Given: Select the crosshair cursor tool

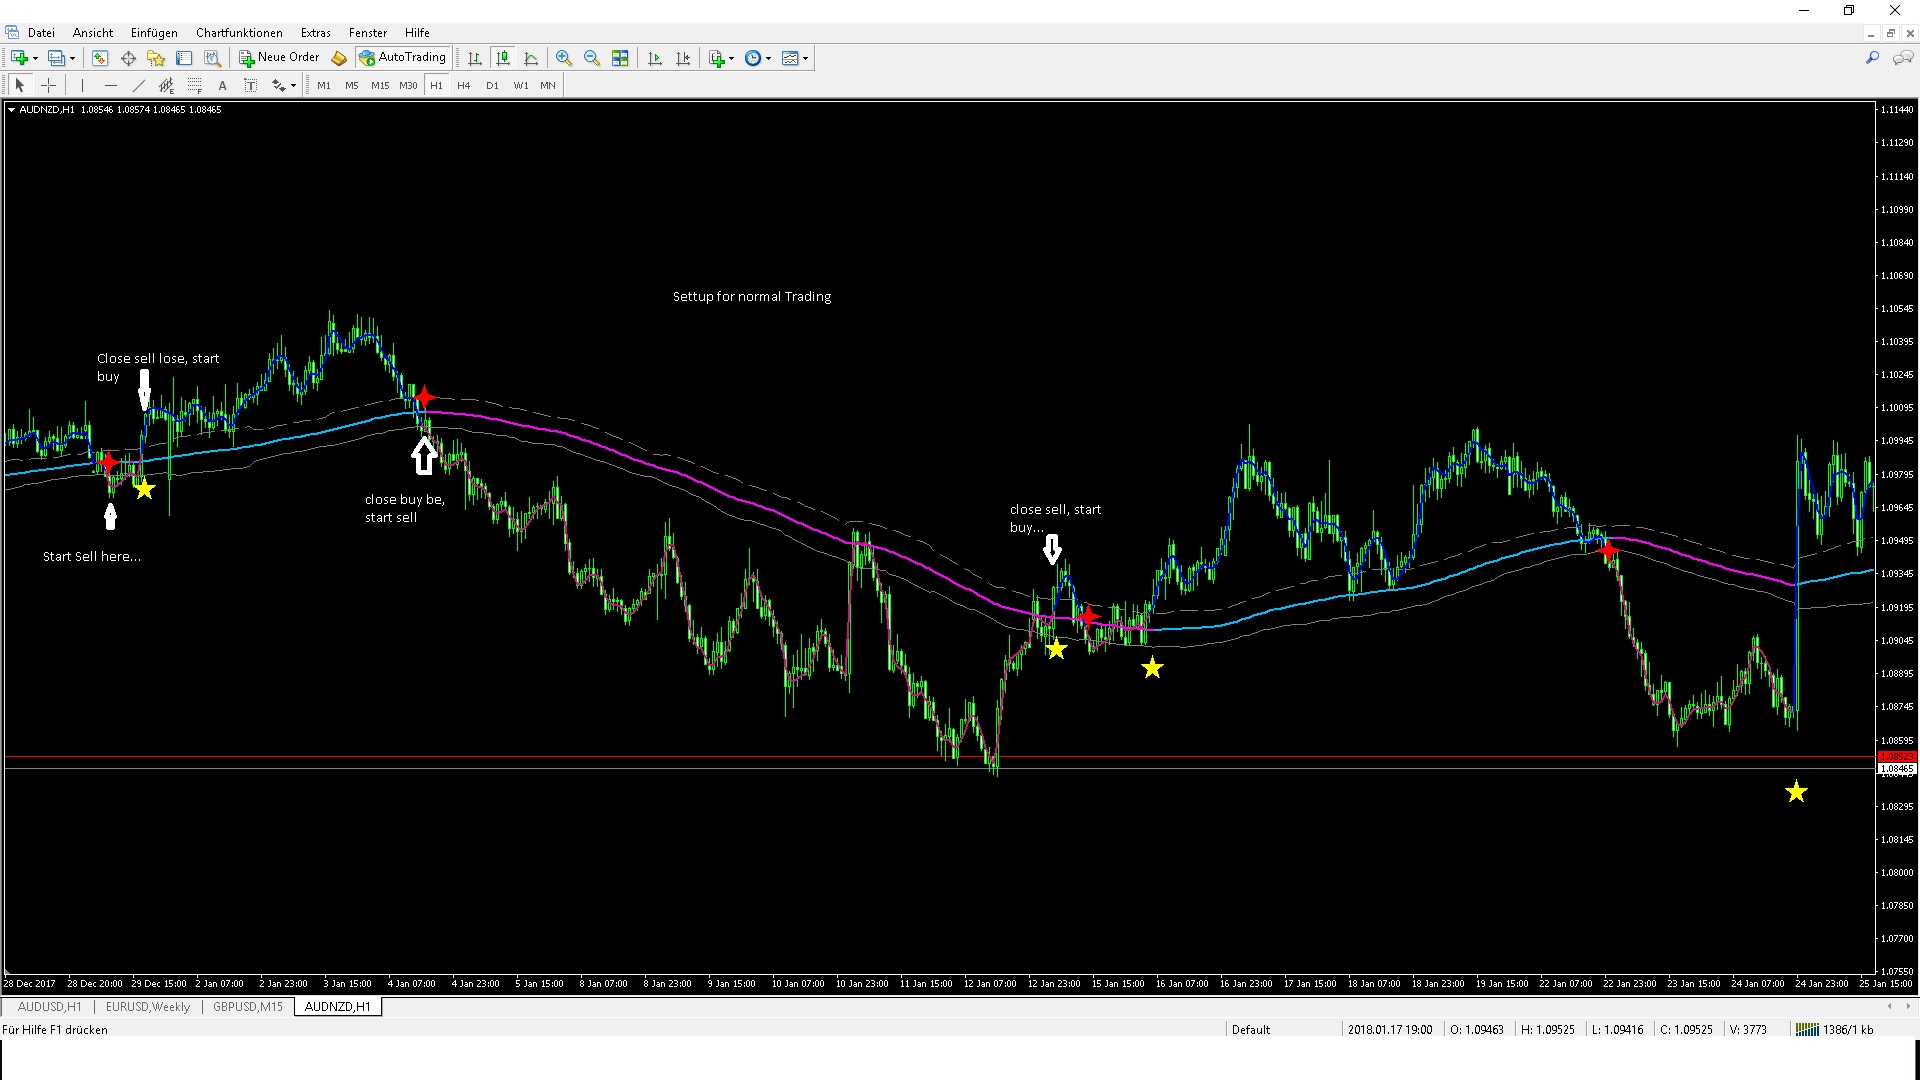Looking at the screenshot, I should (x=48, y=85).
